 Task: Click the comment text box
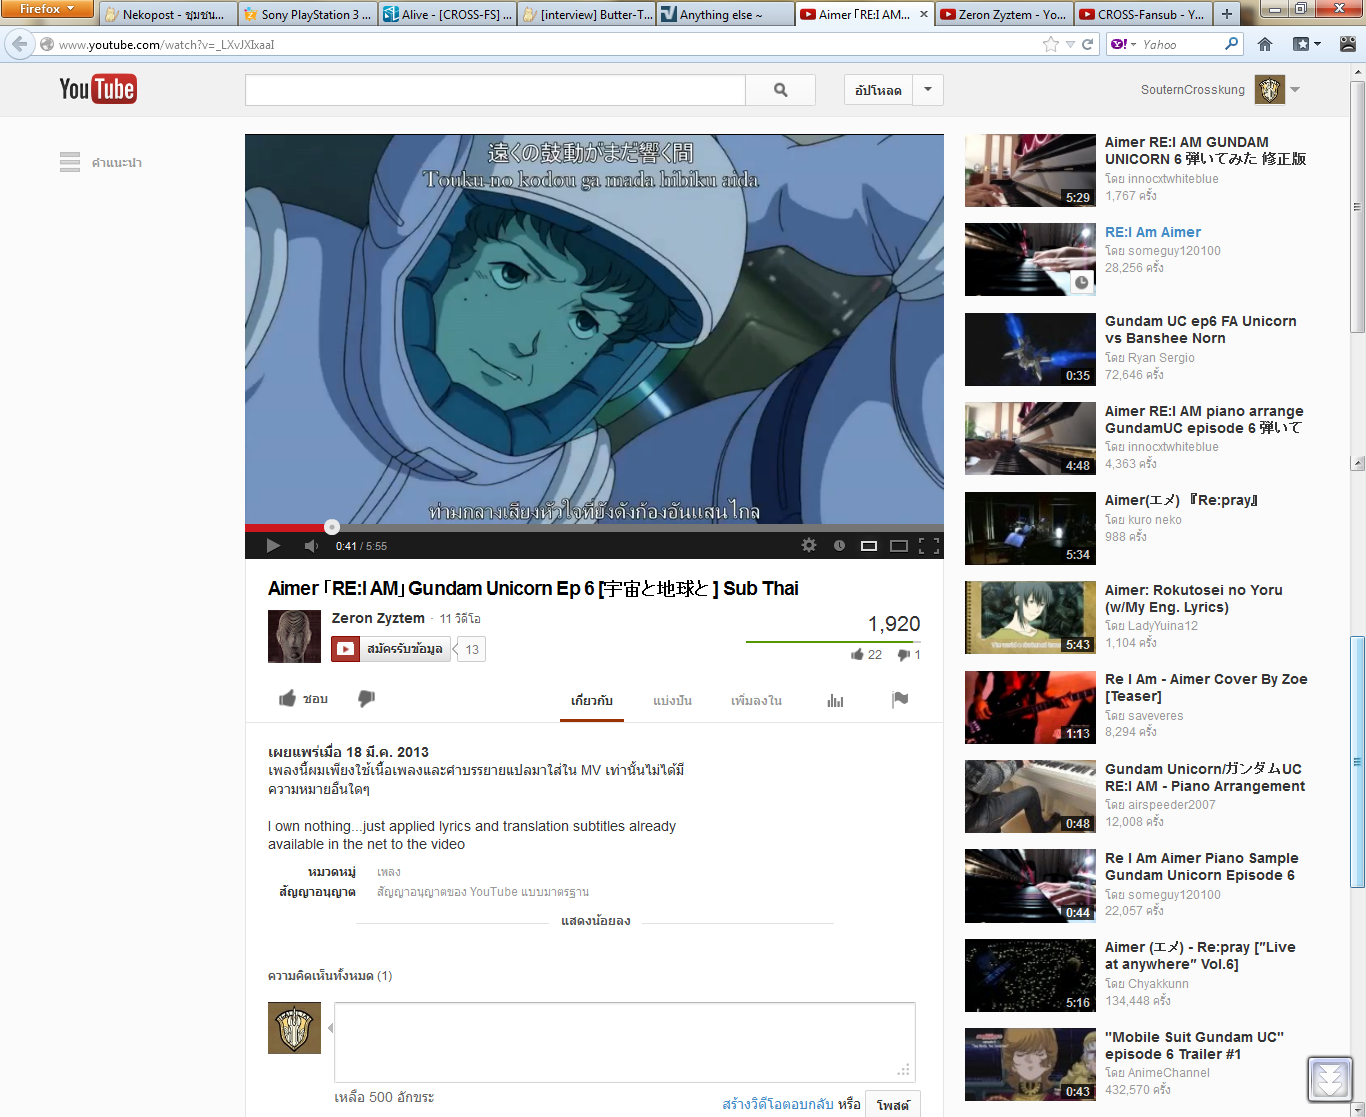click(x=625, y=1042)
